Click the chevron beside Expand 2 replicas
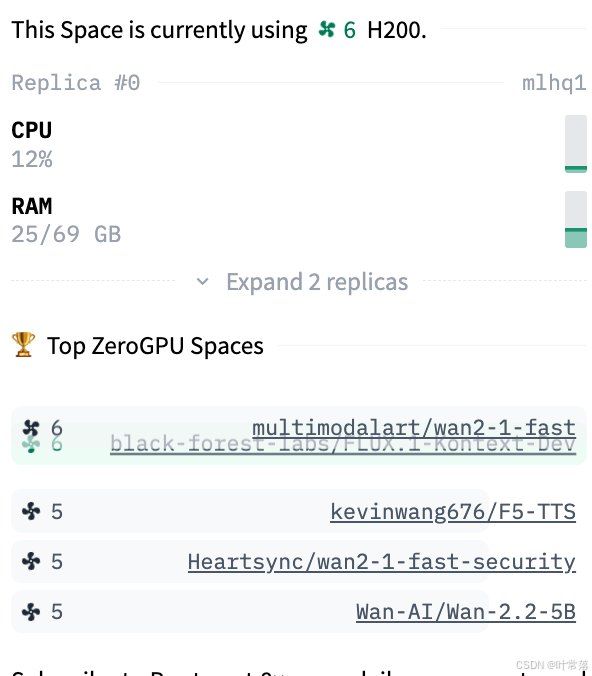Screen dimensions: 592x676 [202, 282]
